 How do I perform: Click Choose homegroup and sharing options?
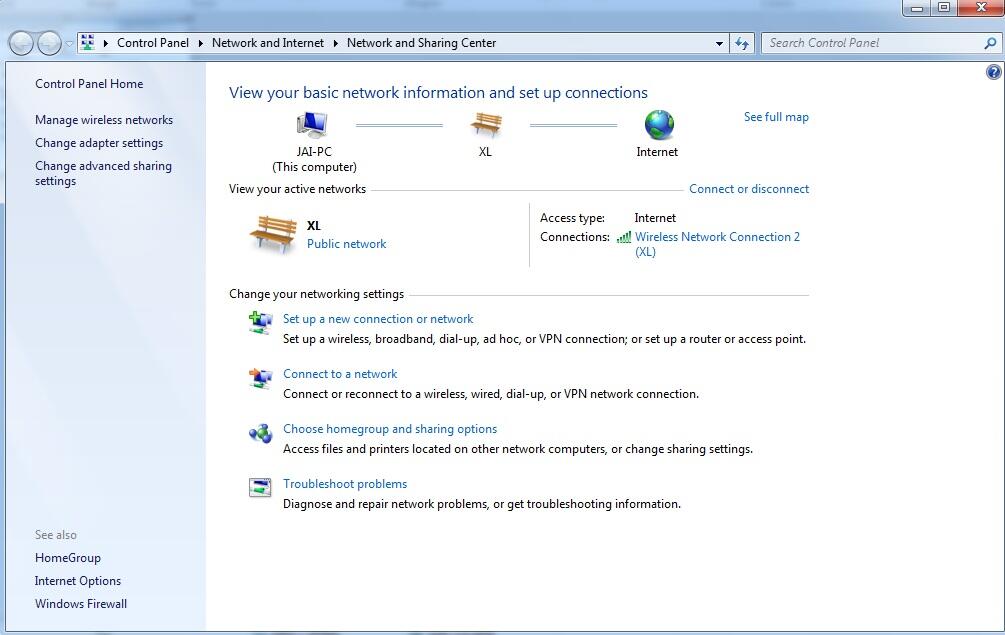(x=390, y=429)
